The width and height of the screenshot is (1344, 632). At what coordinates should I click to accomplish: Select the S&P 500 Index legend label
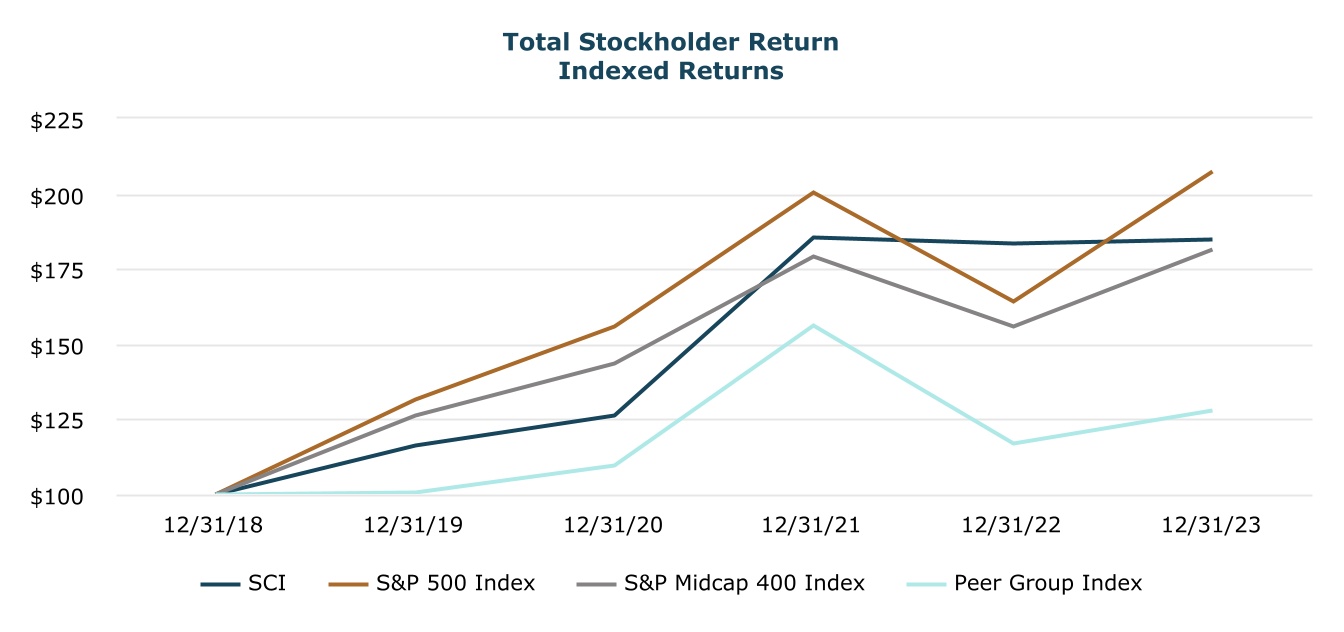(455, 583)
